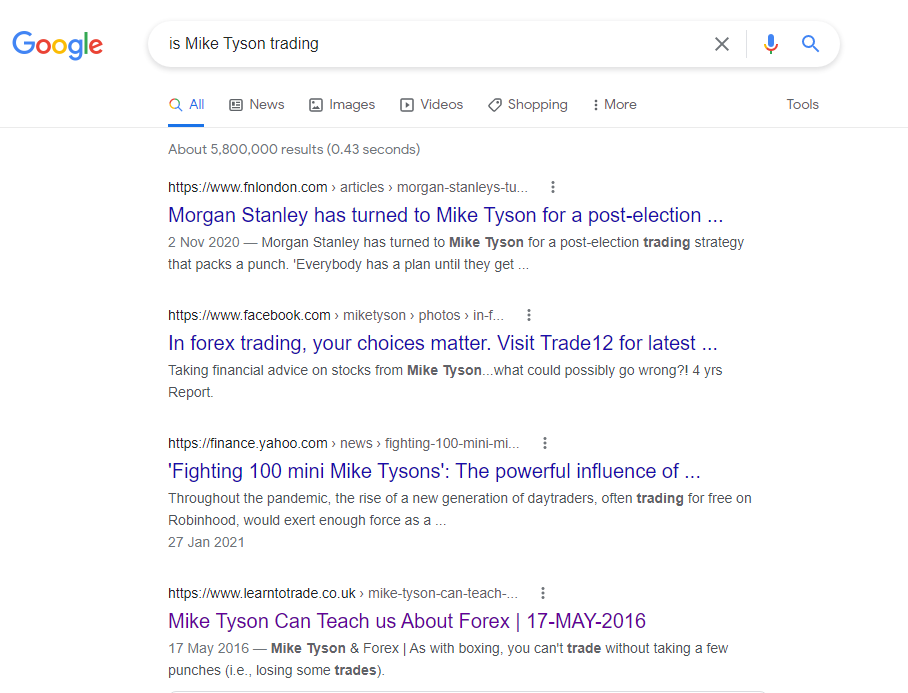908x693 pixels.
Task: Expand the More search categories menu
Action: point(614,104)
